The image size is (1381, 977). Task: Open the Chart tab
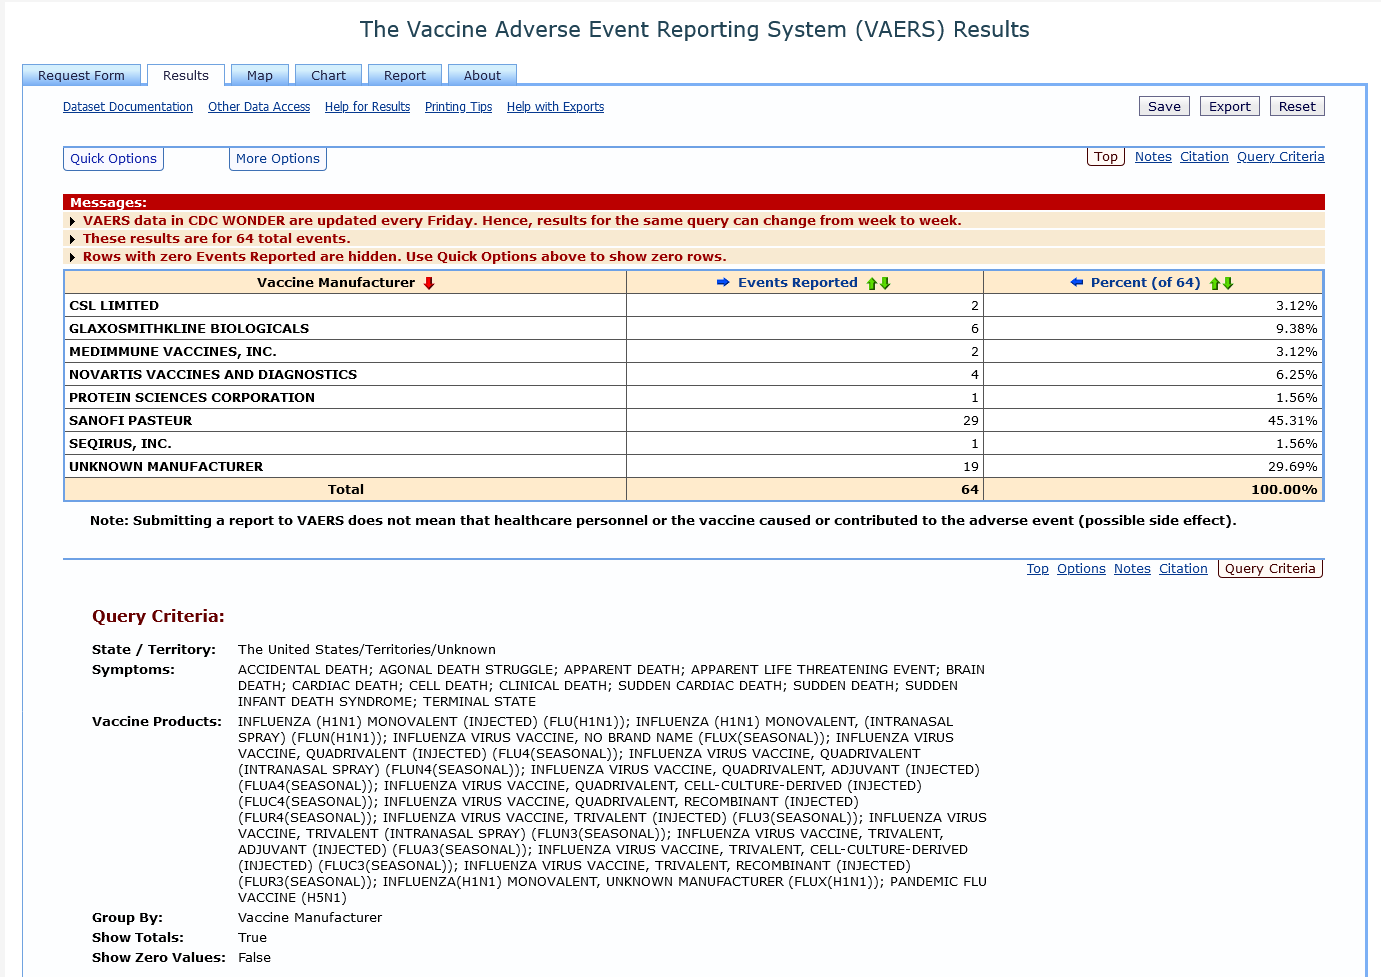[x=328, y=75]
